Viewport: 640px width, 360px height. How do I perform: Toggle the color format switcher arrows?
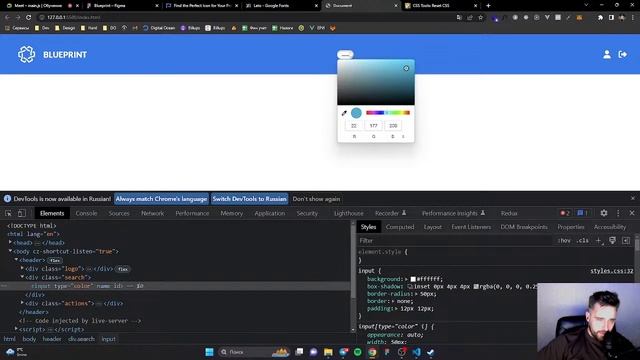pos(403,136)
